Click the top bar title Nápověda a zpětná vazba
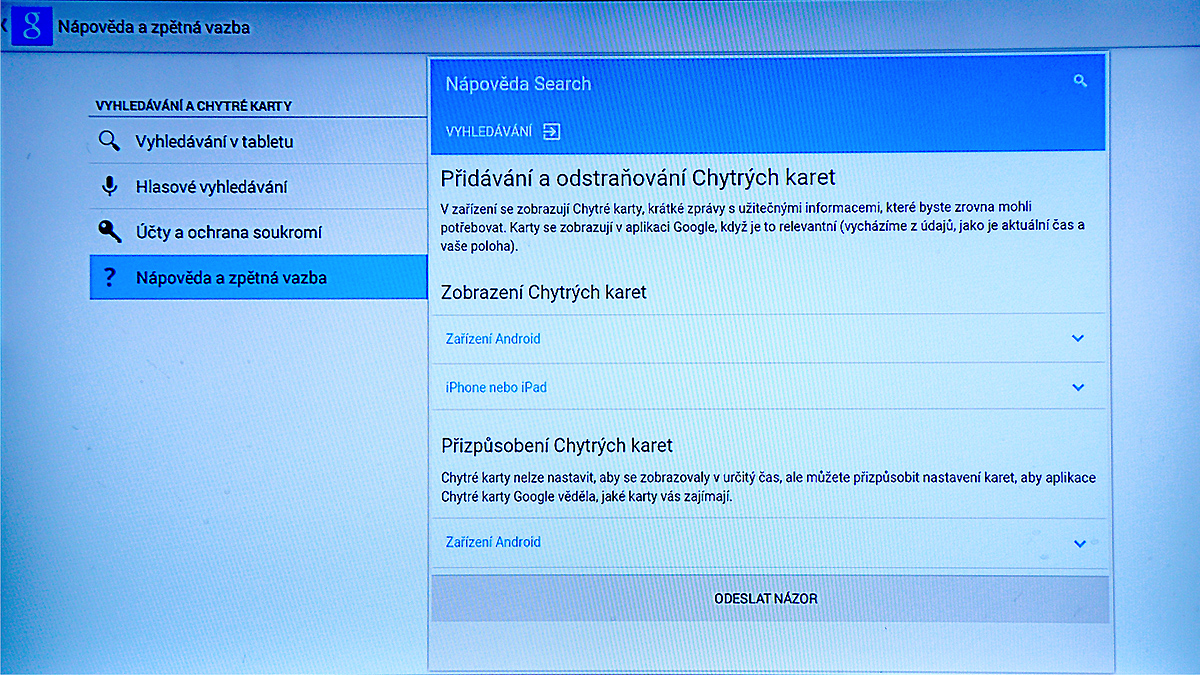This screenshot has height=675, width=1200. point(154,27)
